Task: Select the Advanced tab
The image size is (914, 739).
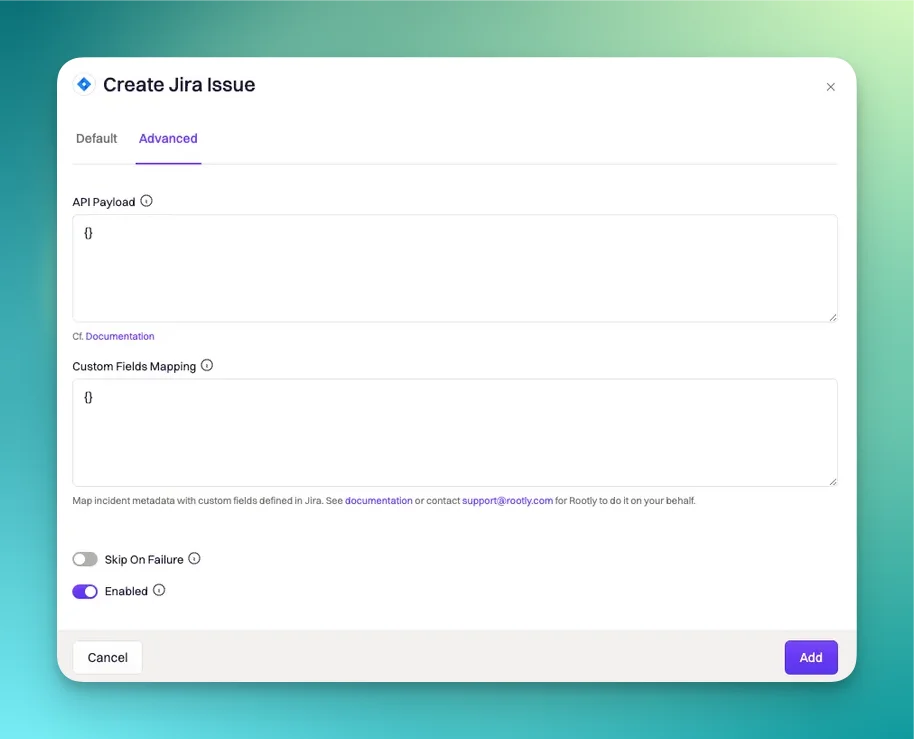Action: pos(168,139)
